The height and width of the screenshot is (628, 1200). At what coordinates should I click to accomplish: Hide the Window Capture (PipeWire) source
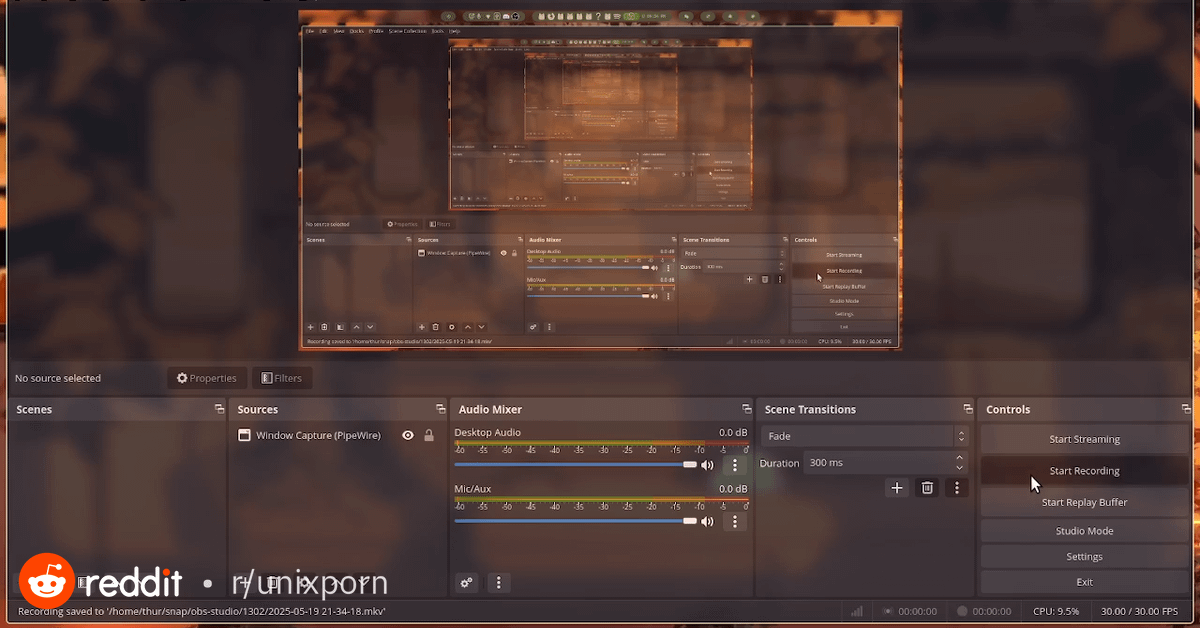[408, 435]
